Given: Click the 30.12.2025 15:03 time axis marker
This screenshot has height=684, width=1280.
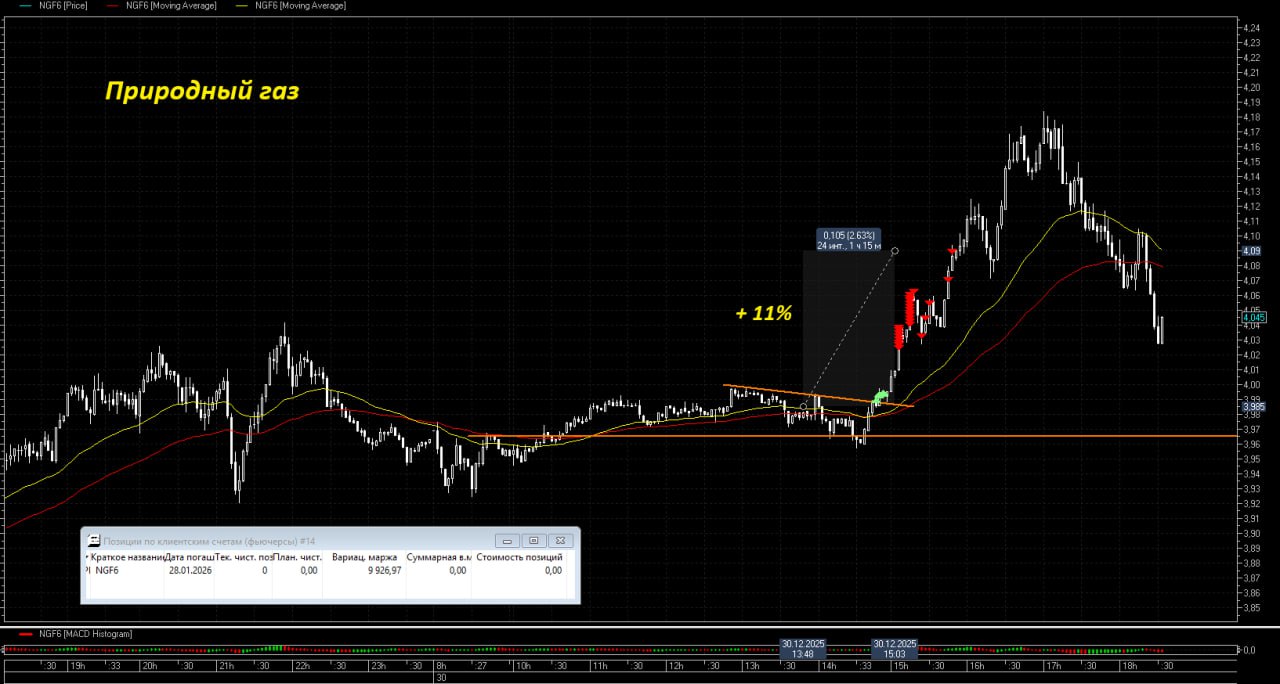Looking at the screenshot, I should click(894, 649).
